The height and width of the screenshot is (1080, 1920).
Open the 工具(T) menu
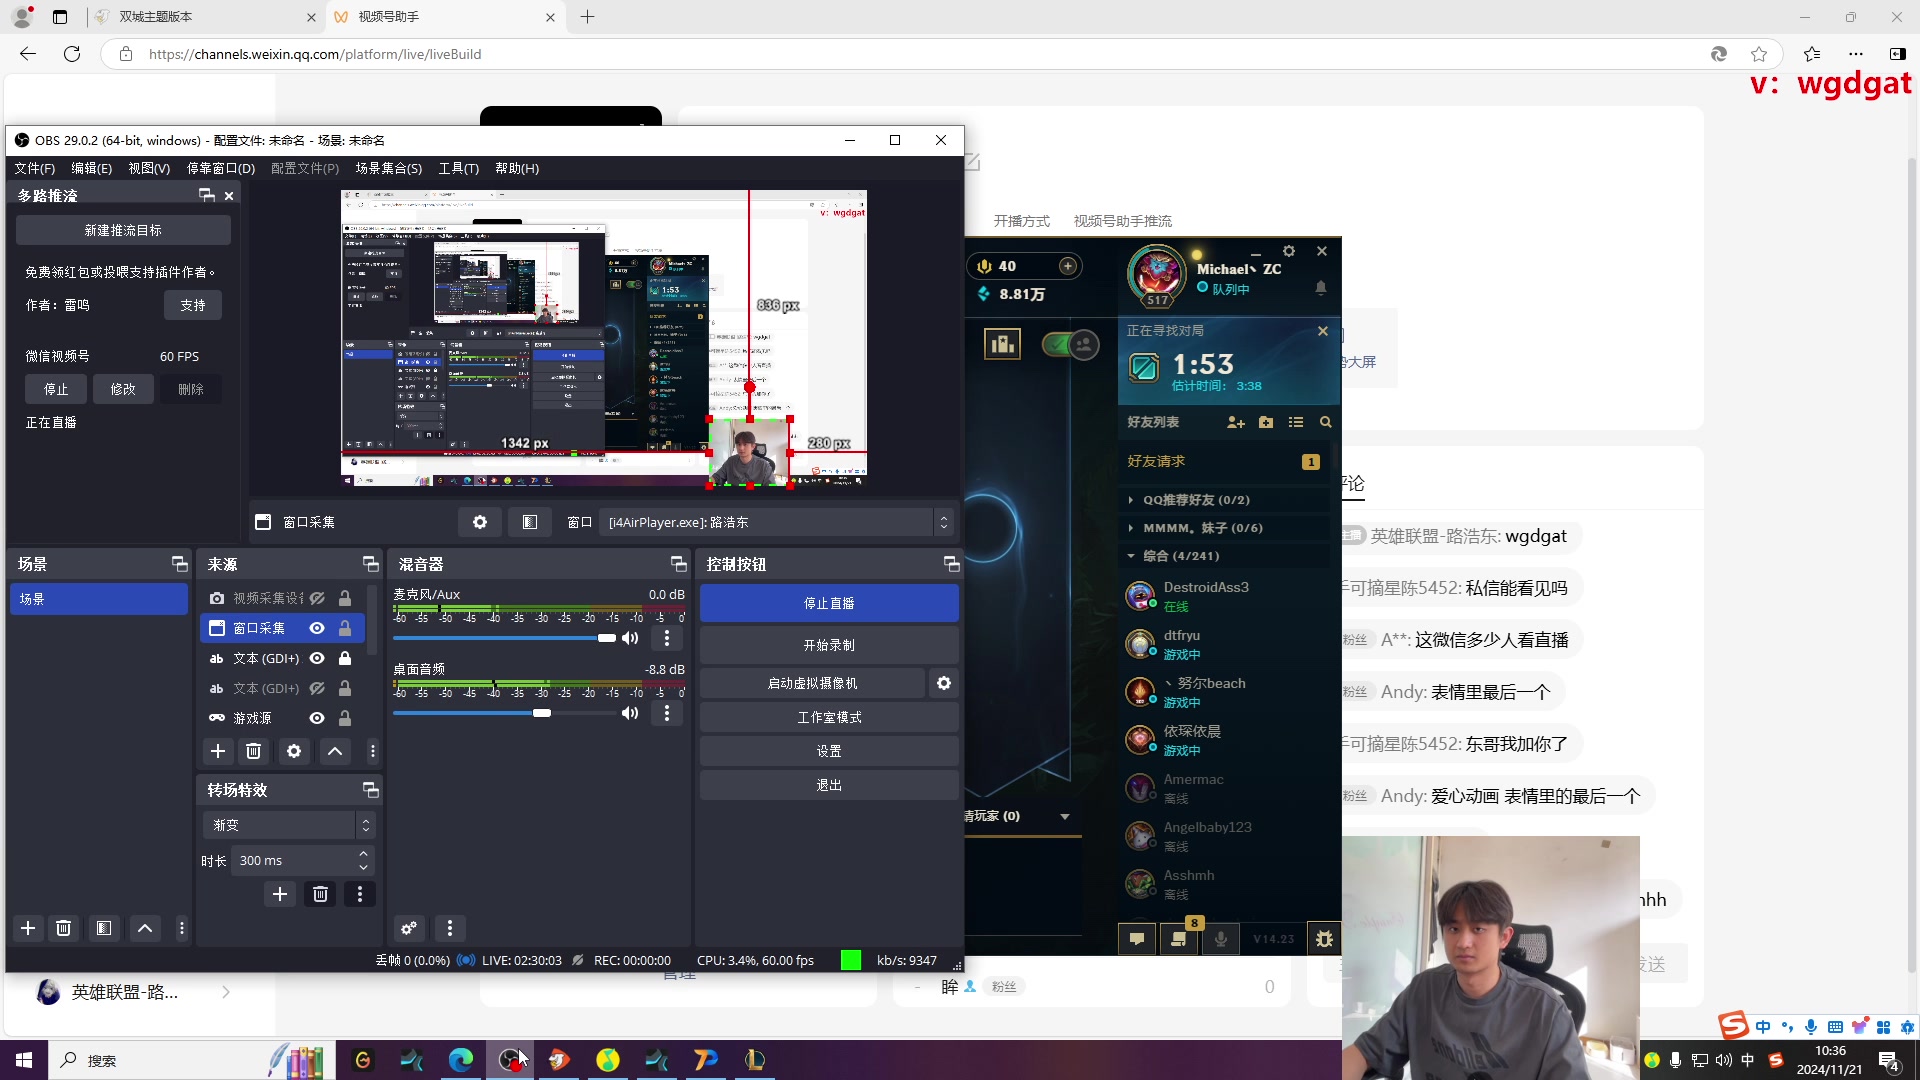(459, 168)
